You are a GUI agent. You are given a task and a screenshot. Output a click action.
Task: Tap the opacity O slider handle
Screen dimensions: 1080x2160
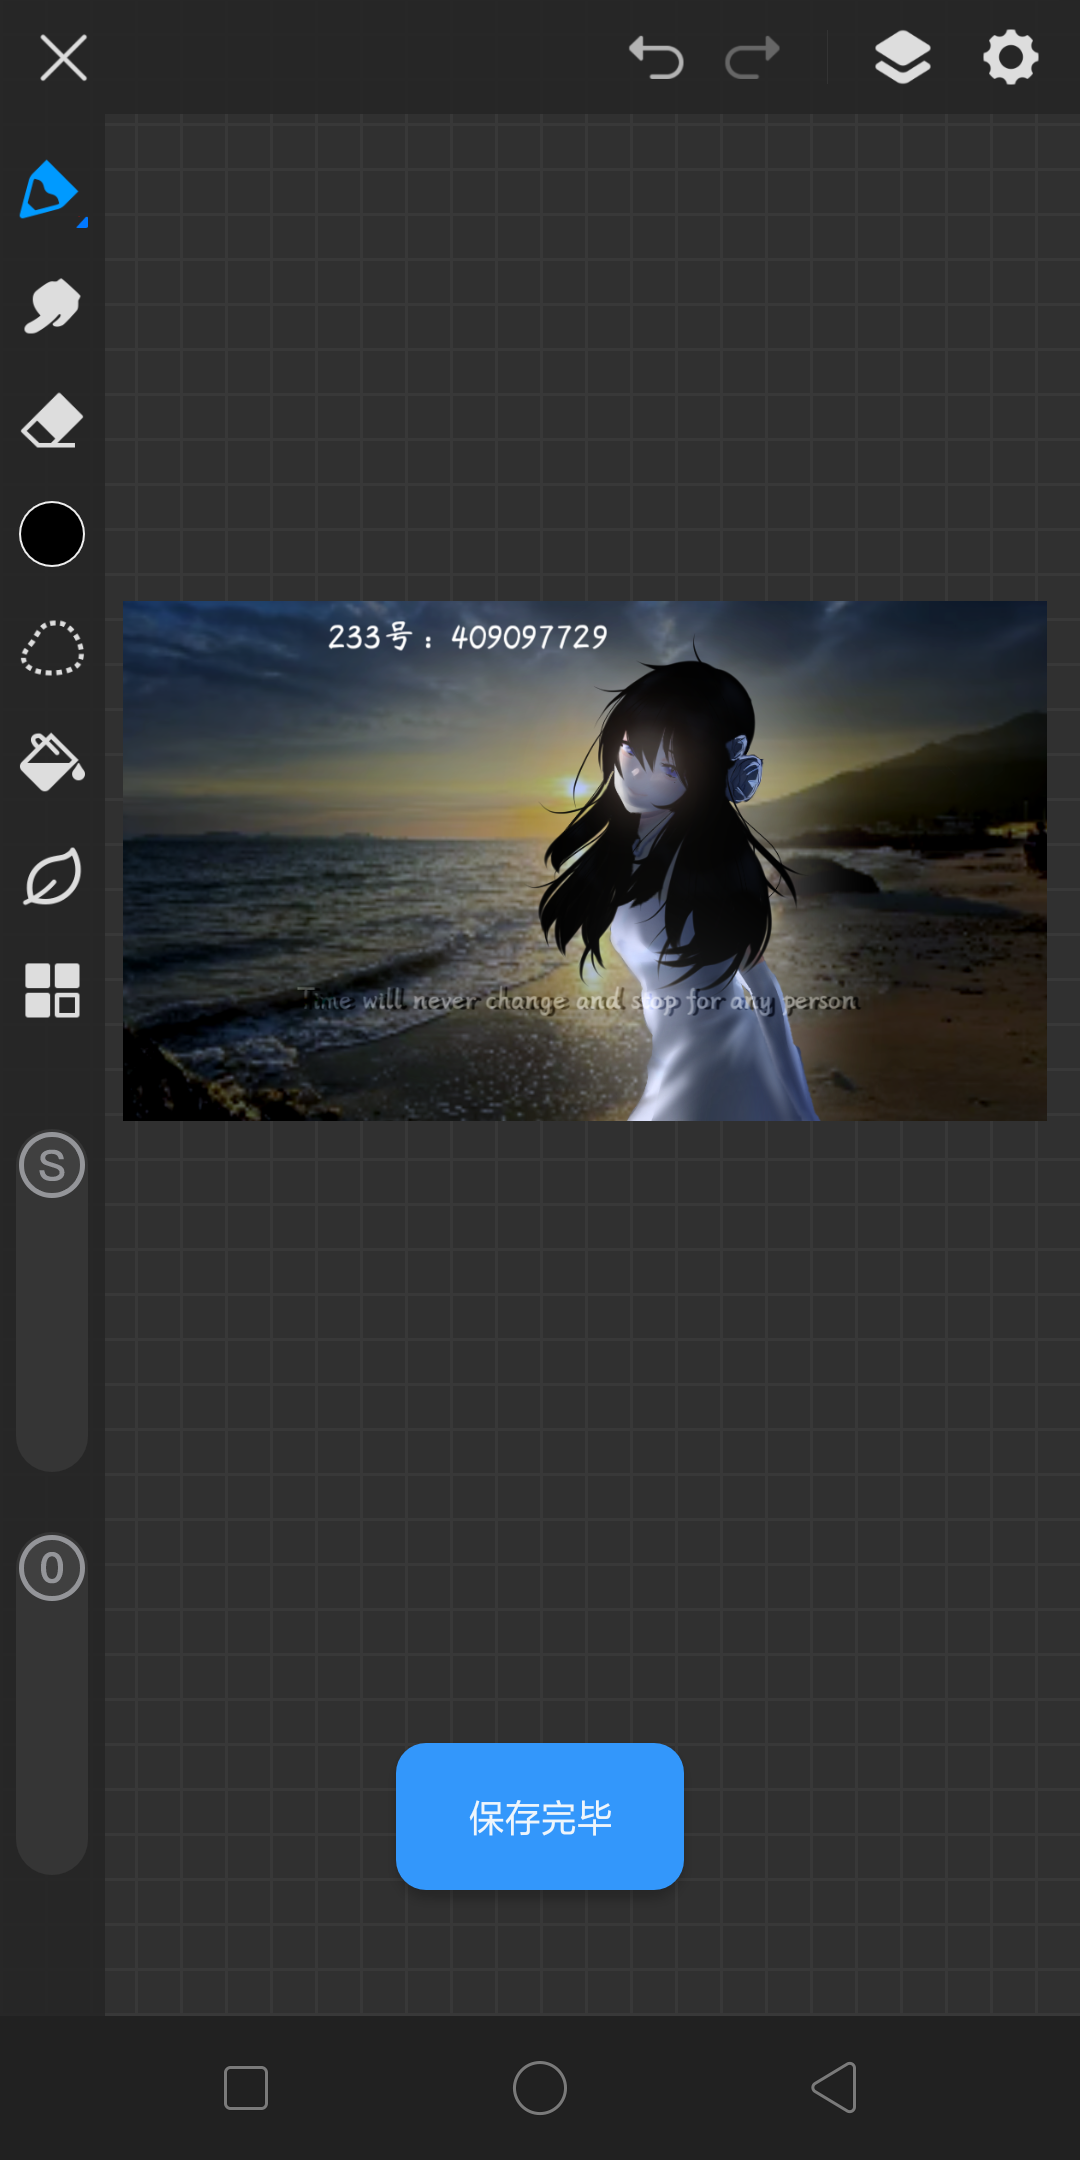[x=52, y=1568]
